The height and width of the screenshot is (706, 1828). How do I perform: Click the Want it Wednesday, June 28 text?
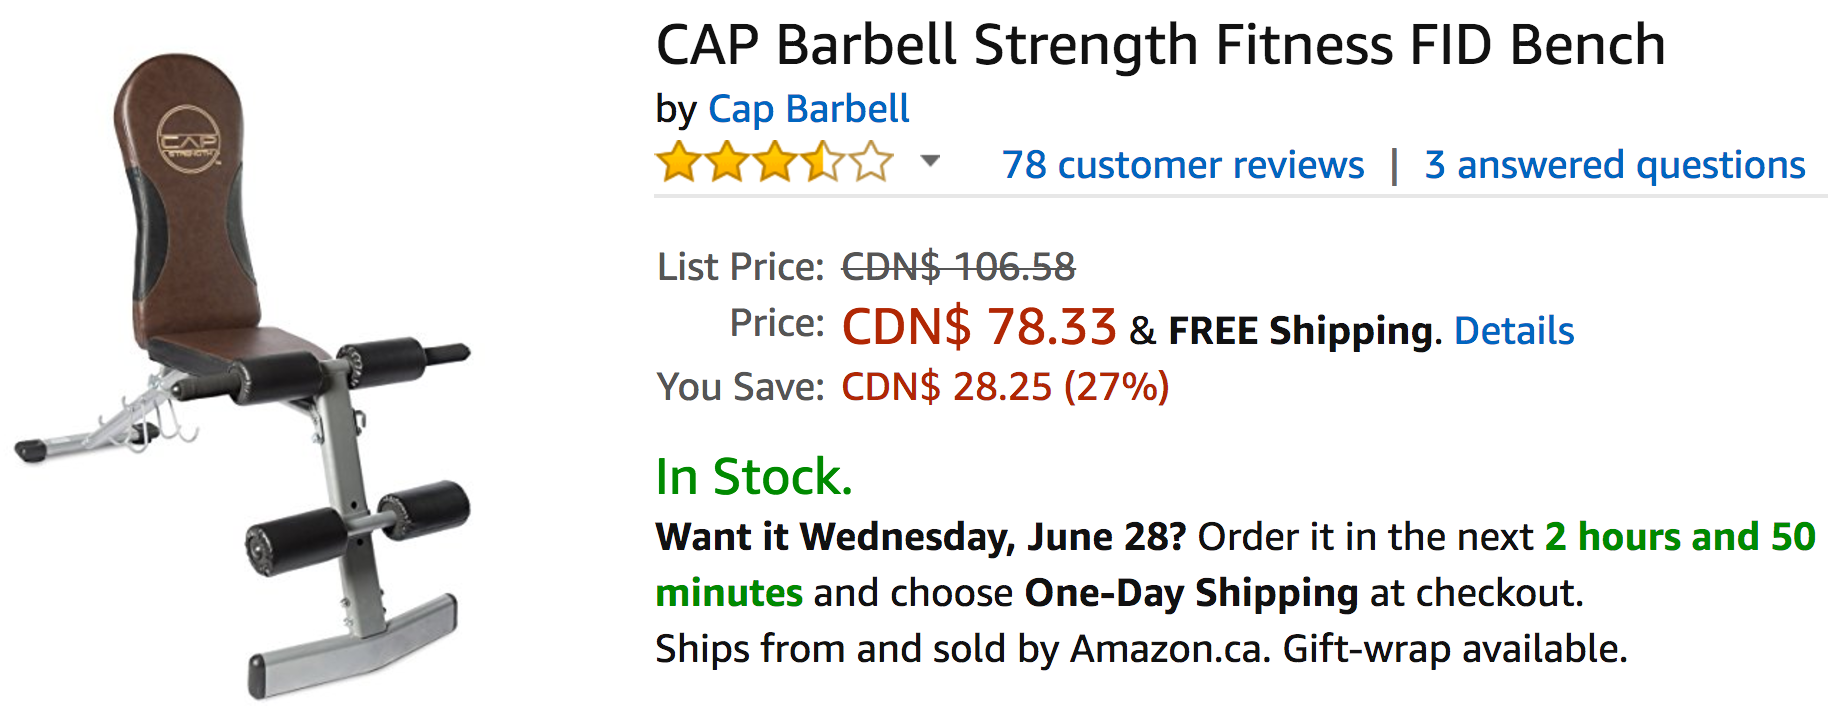[920, 537]
